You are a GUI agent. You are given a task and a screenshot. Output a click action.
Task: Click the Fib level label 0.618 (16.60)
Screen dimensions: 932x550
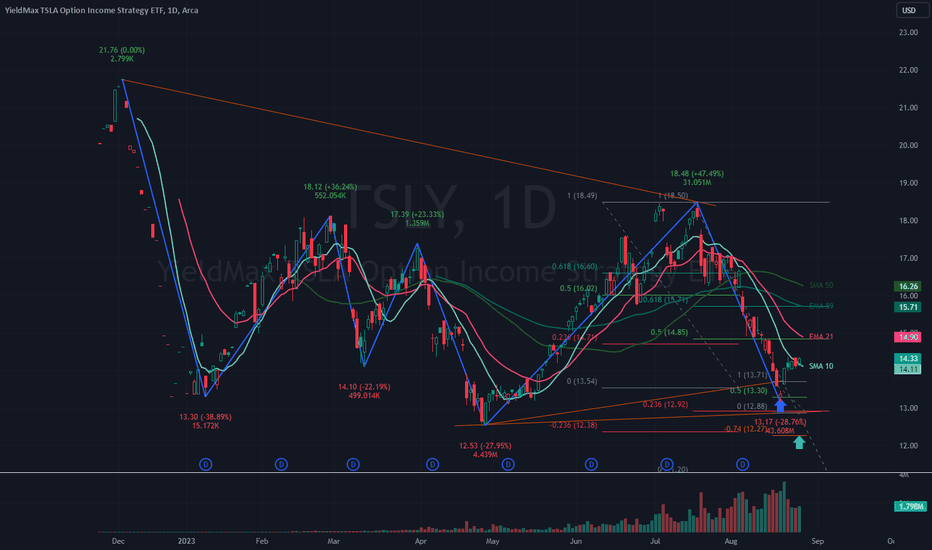tap(574, 266)
